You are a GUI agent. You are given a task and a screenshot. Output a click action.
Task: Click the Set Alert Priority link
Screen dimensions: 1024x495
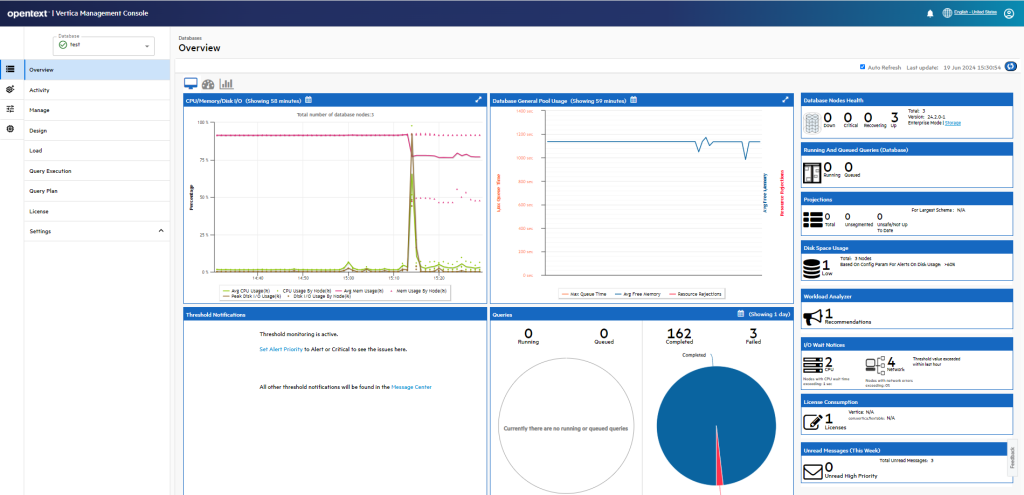281,350
